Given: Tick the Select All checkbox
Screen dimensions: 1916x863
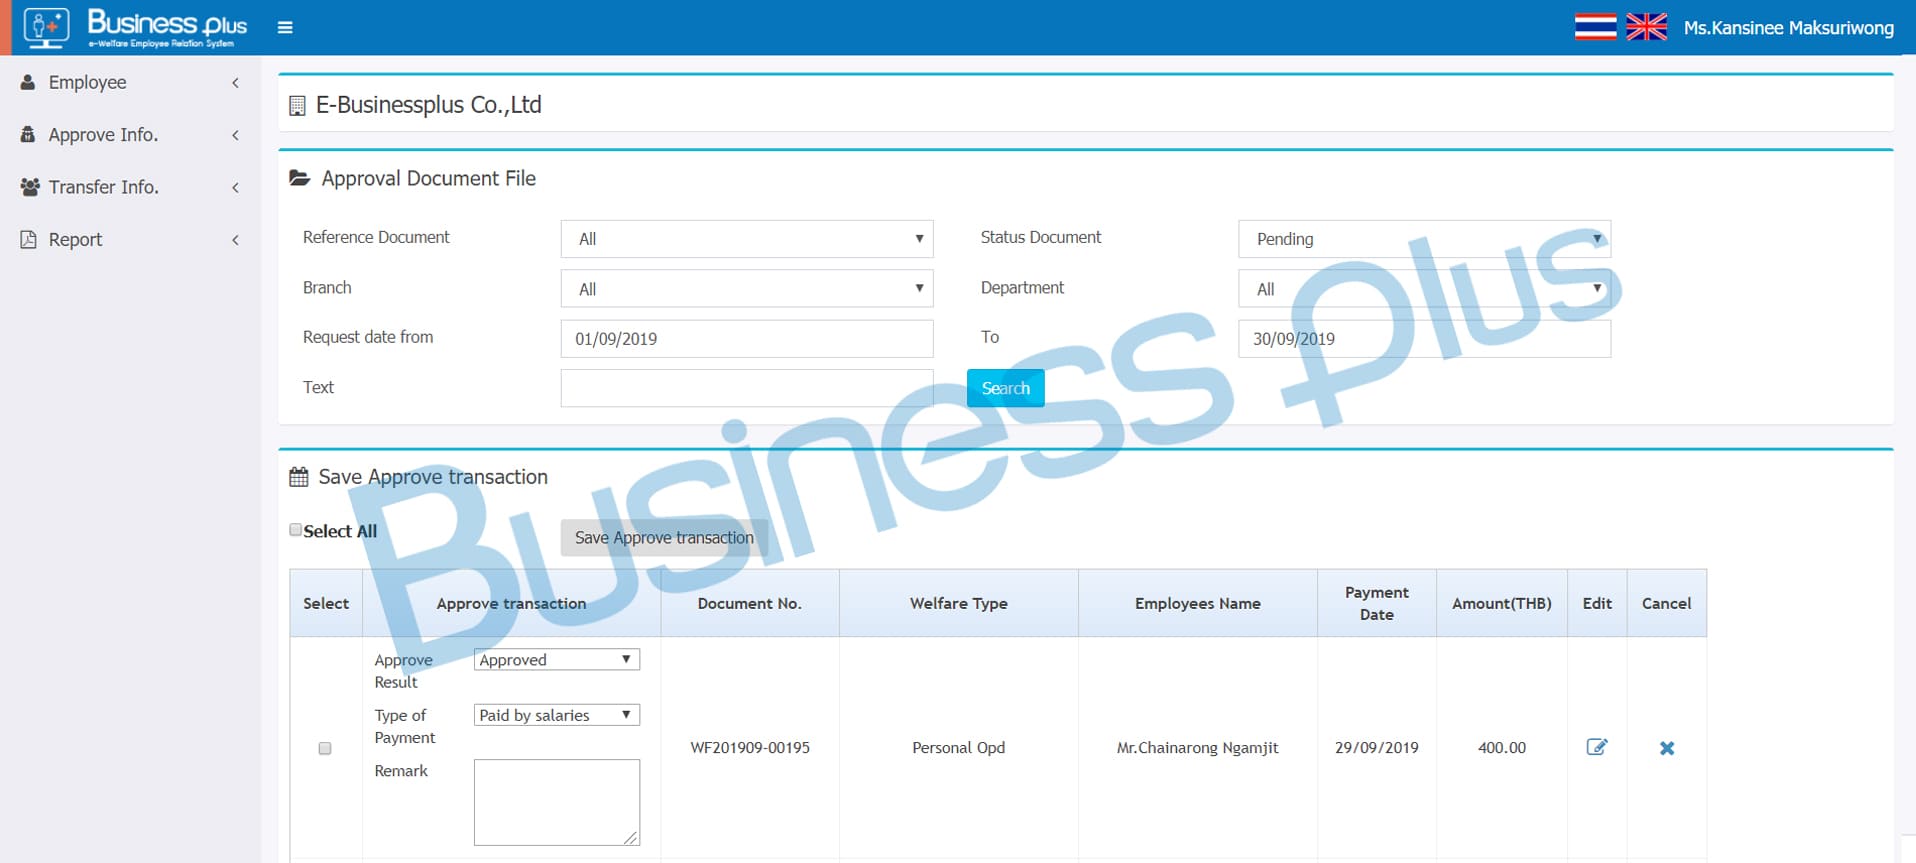Looking at the screenshot, I should [x=295, y=530].
